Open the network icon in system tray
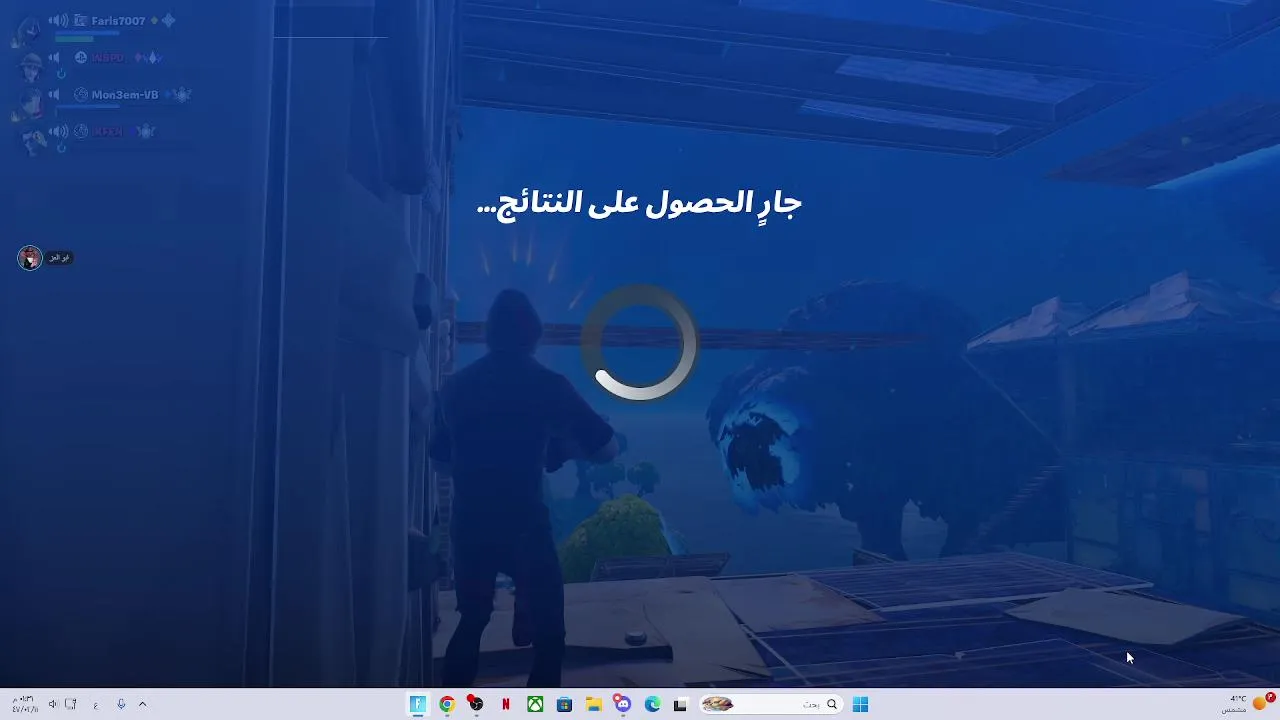The height and width of the screenshot is (720, 1280). pyautogui.click(x=71, y=704)
